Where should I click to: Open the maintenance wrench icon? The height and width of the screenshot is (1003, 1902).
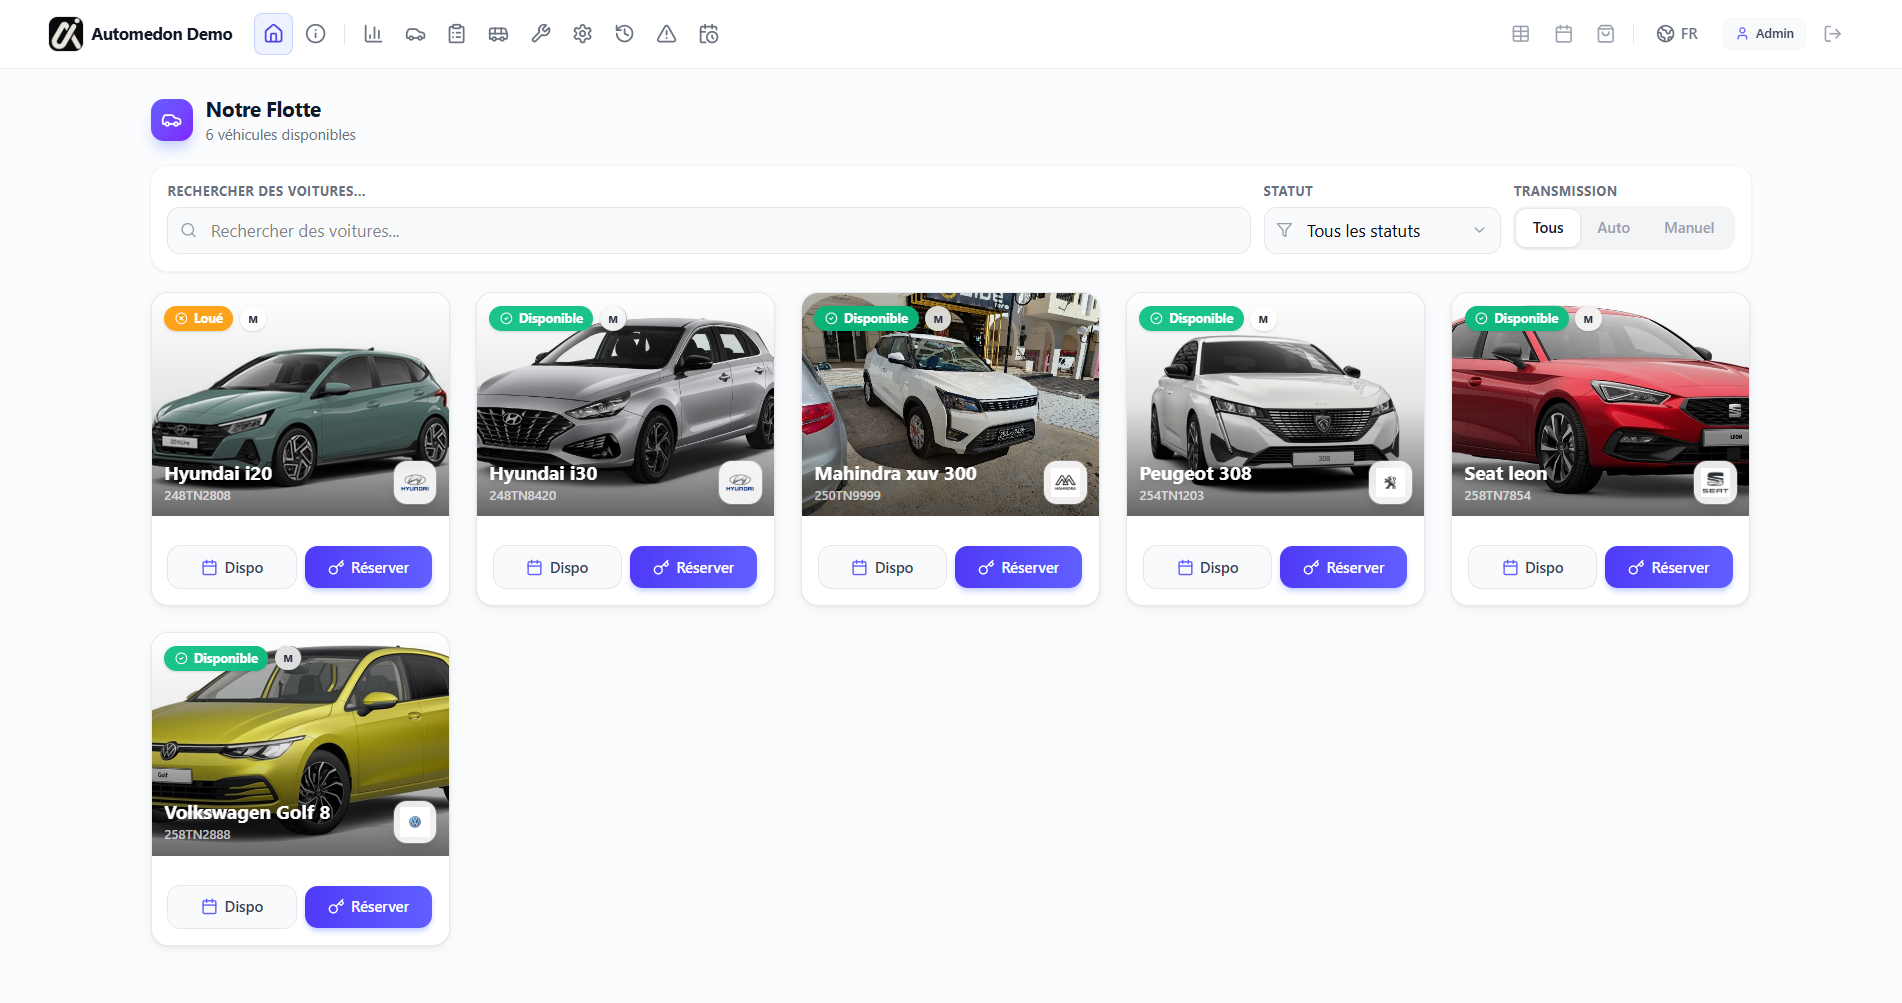pyautogui.click(x=540, y=33)
